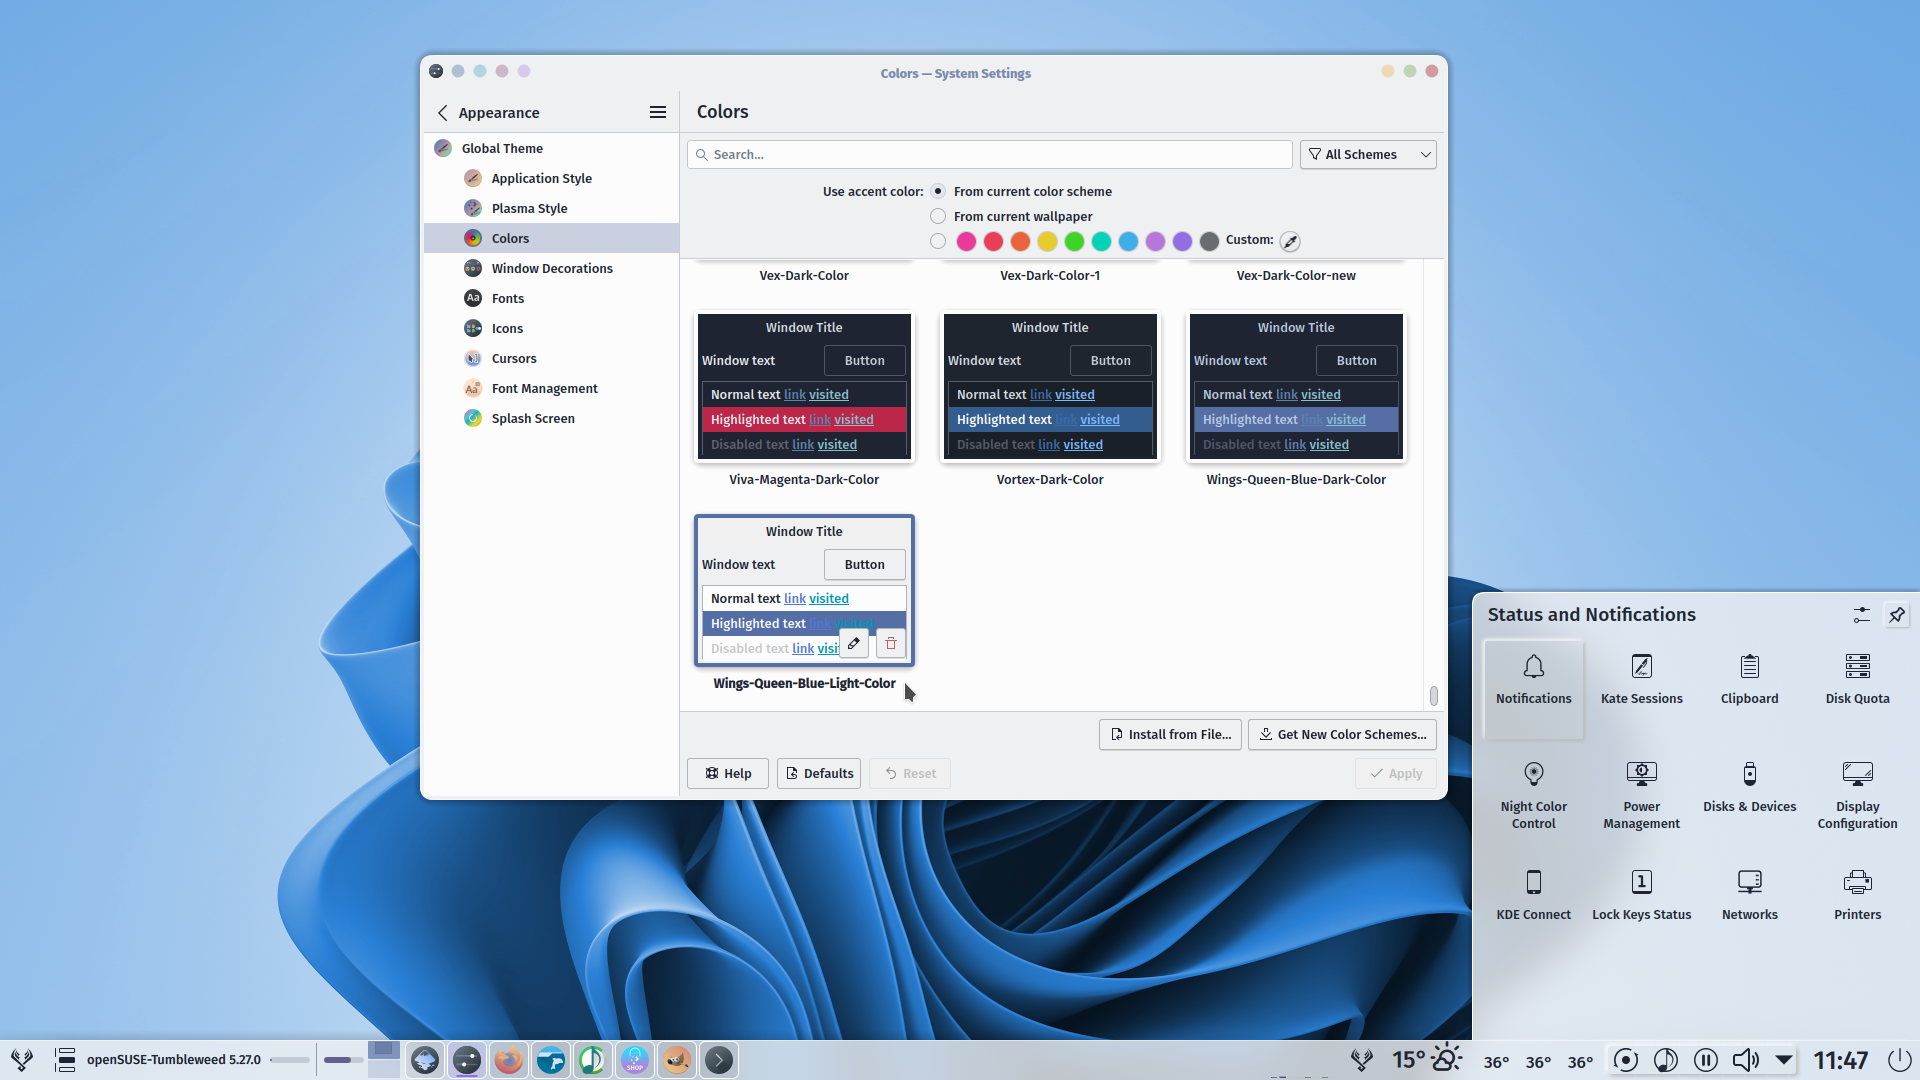Image resolution: width=1920 pixels, height=1080 pixels.
Task: Click inside the scheme search field
Action: click(988, 154)
